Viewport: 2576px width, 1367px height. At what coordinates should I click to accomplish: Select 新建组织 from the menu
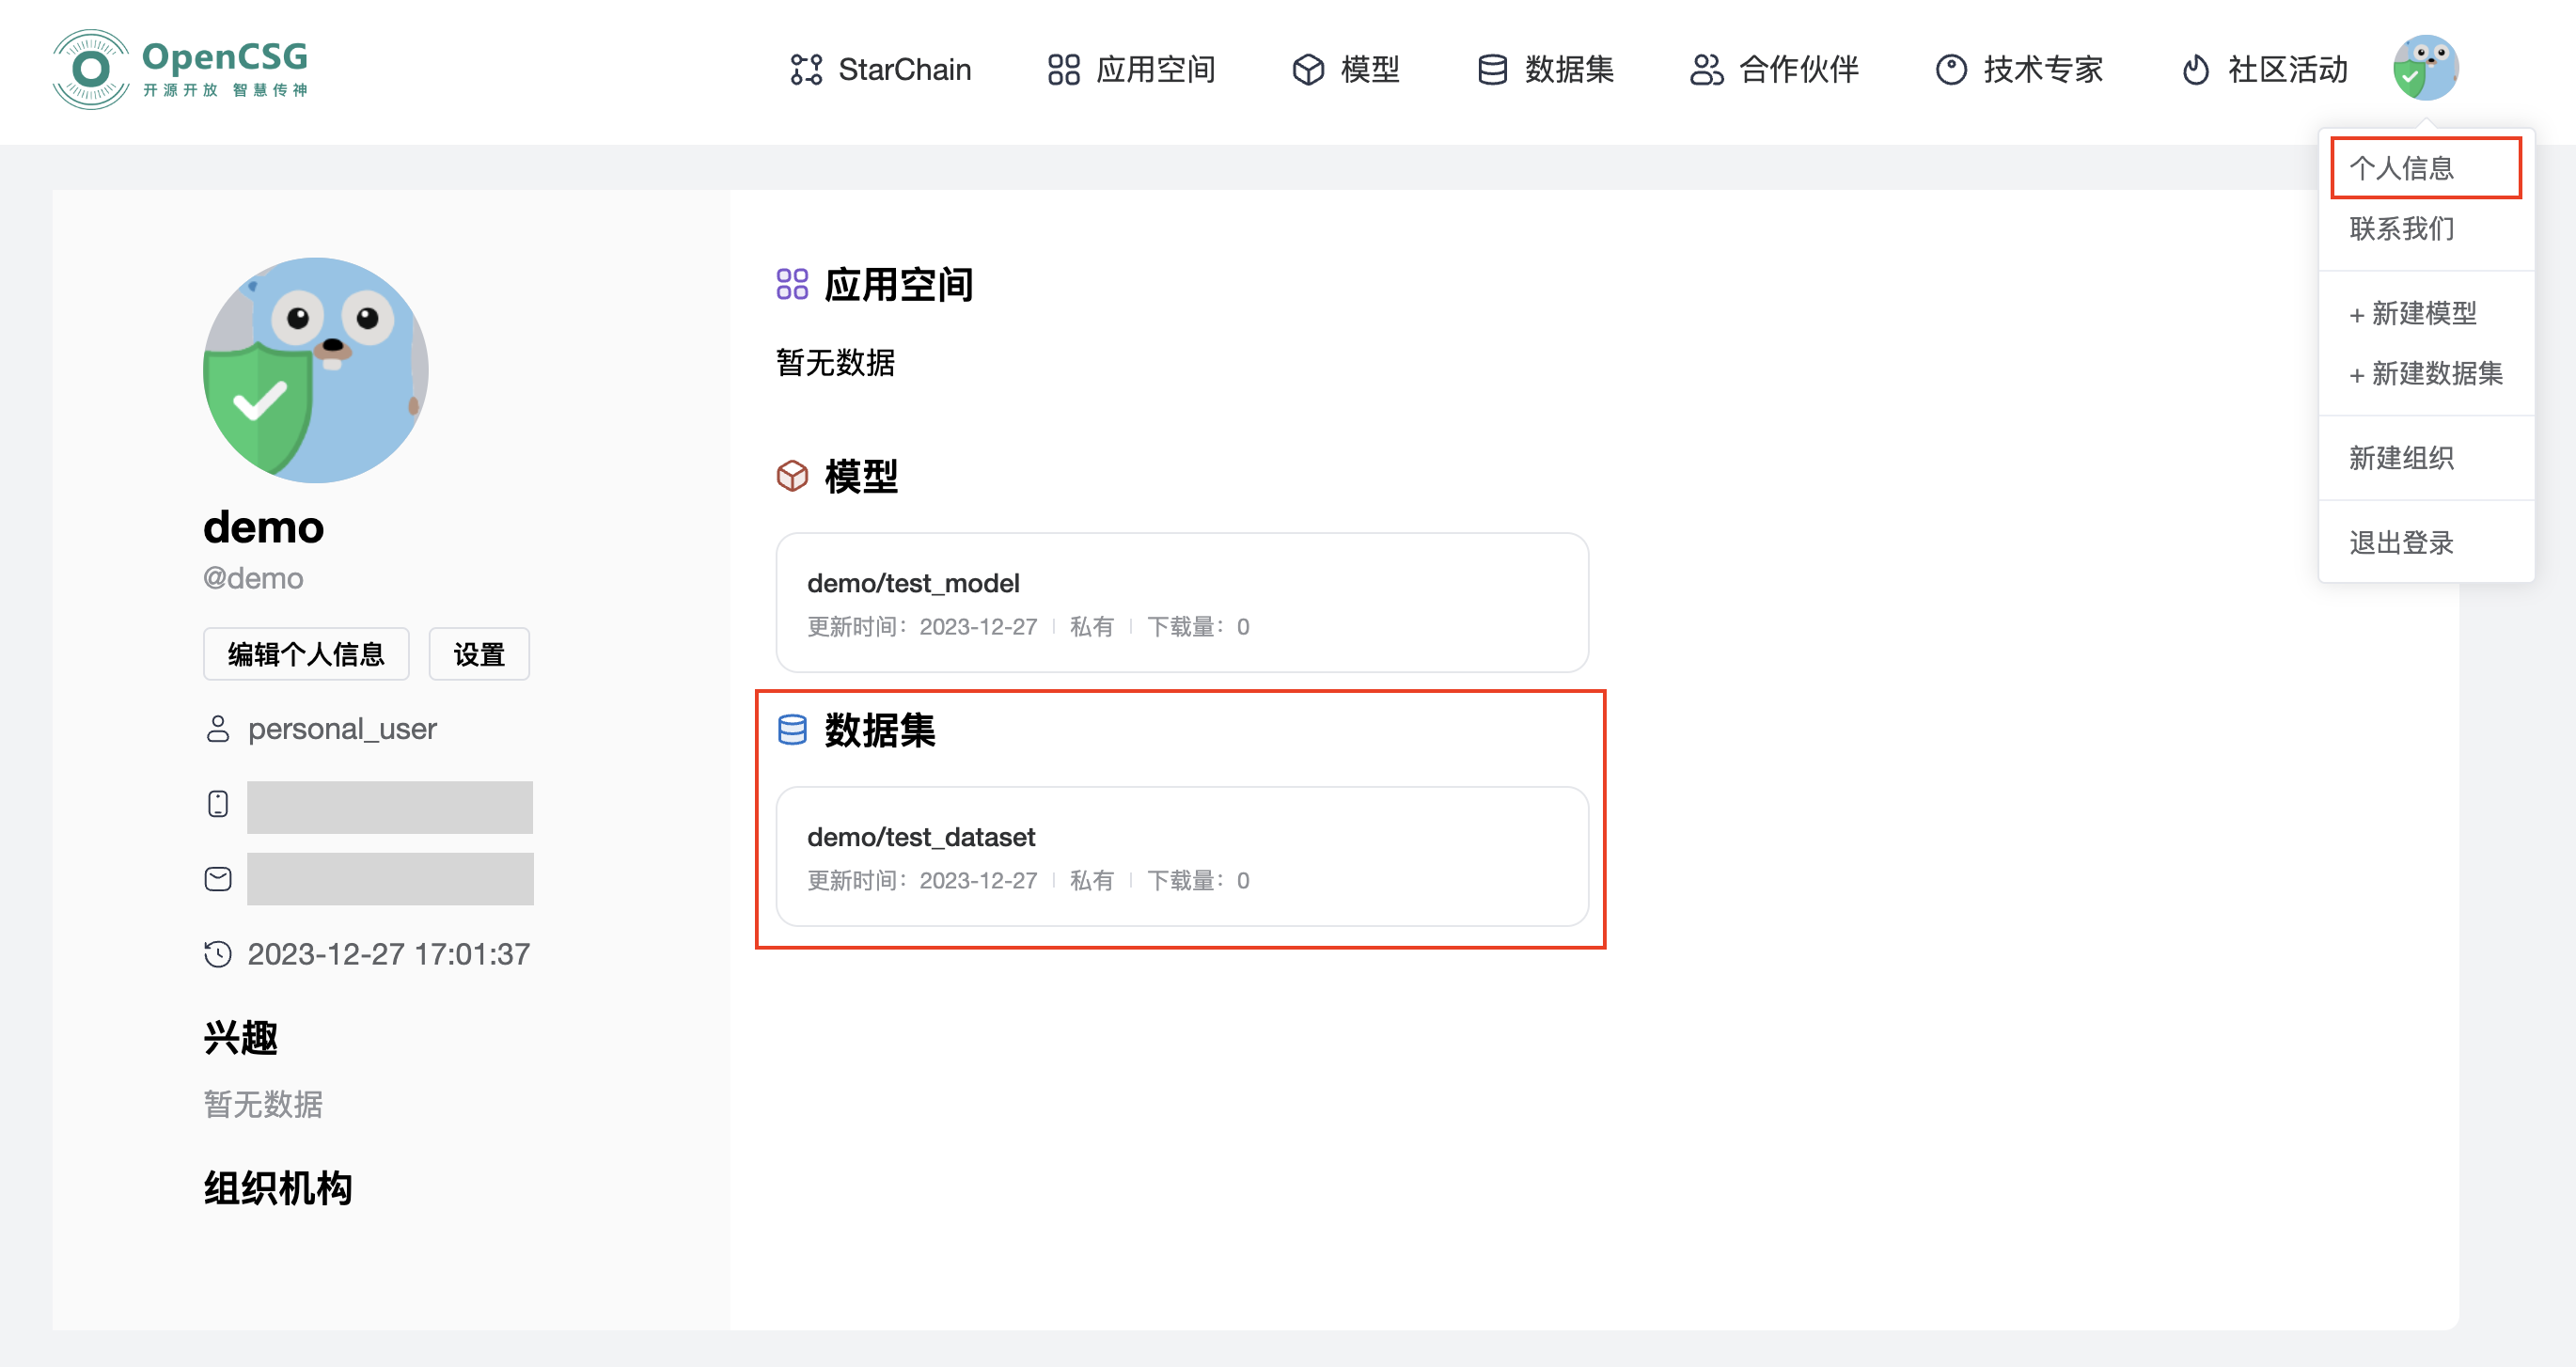click(2400, 457)
